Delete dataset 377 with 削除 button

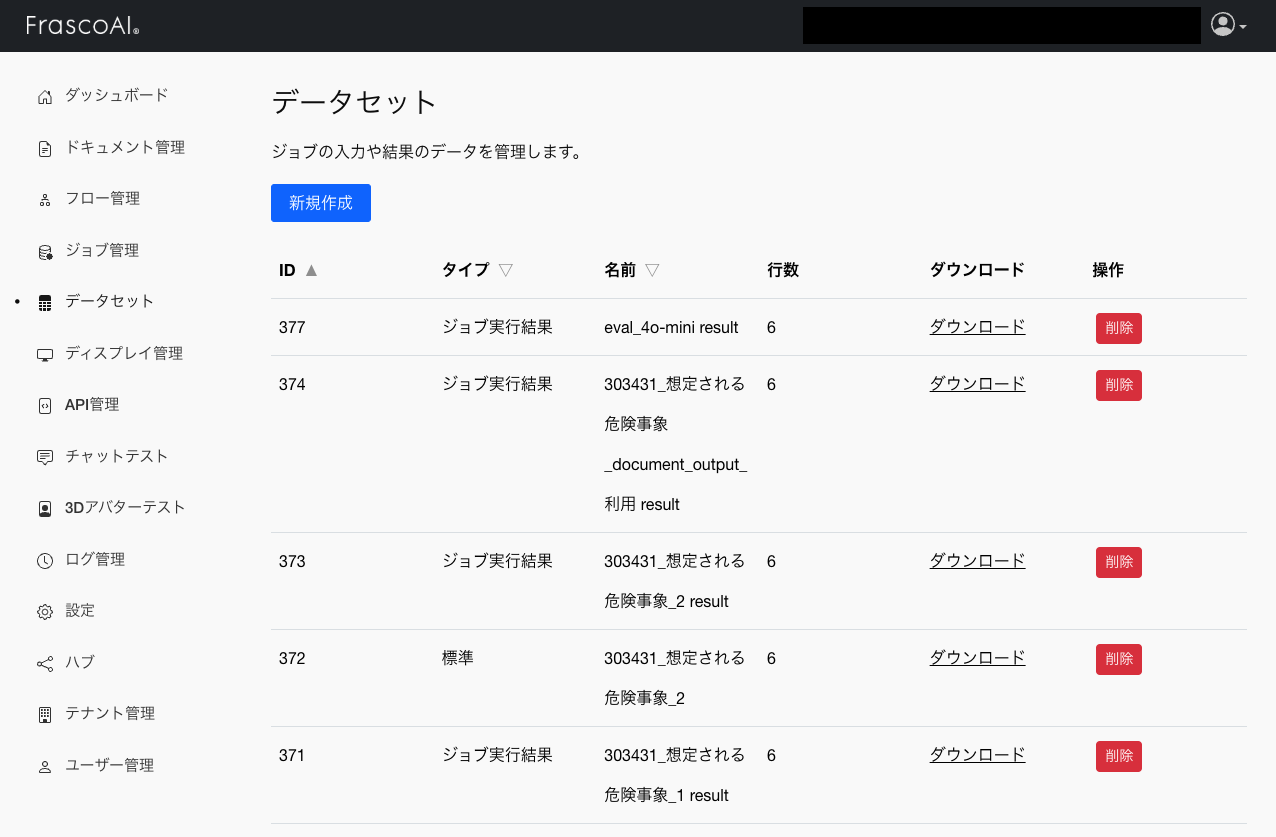[1119, 328]
